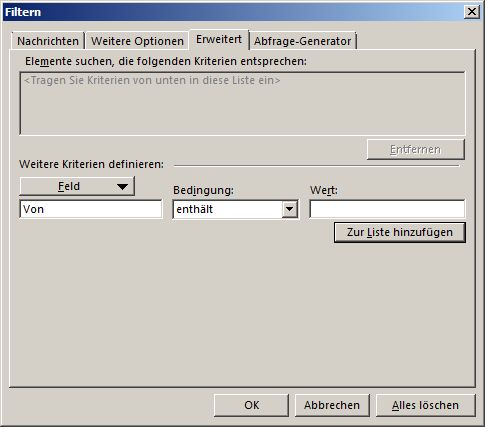Viewport: 485px width, 427px height.
Task: Close the Filtern dialog with the X
Action: coord(472,12)
